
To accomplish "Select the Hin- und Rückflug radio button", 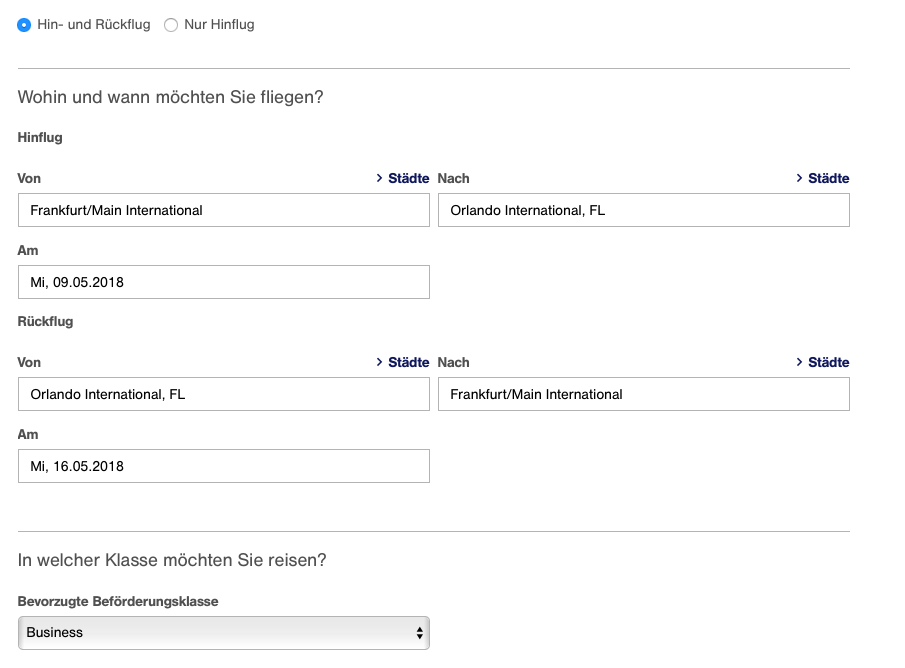I will pyautogui.click(x=24, y=25).
